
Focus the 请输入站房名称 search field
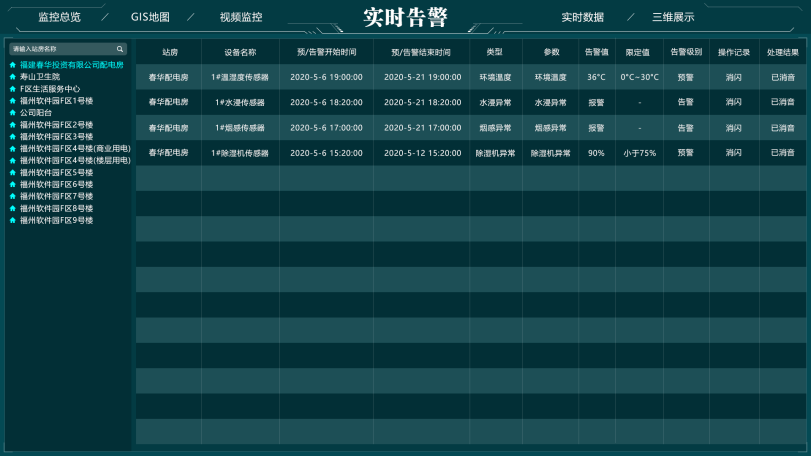(62, 48)
